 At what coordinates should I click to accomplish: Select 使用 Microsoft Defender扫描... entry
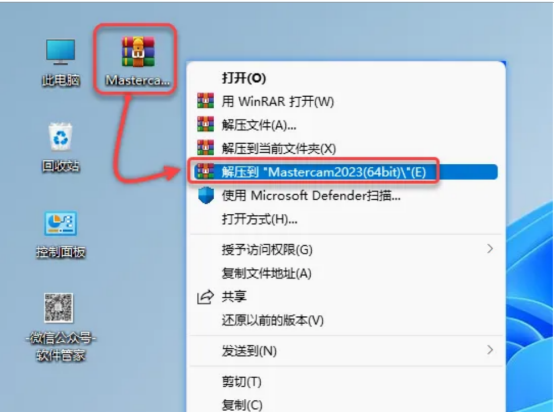[346, 195]
